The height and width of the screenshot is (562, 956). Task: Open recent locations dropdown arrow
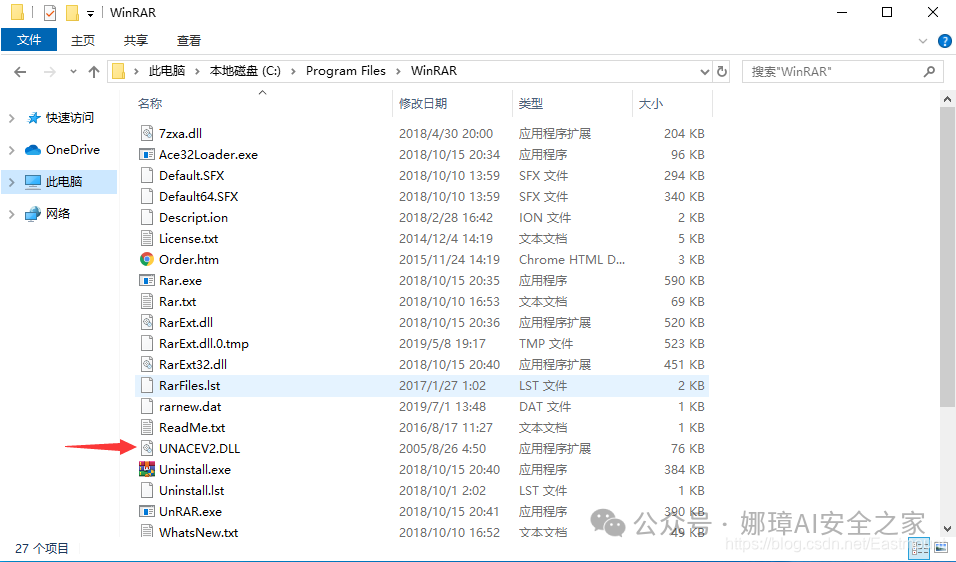point(73,72)
